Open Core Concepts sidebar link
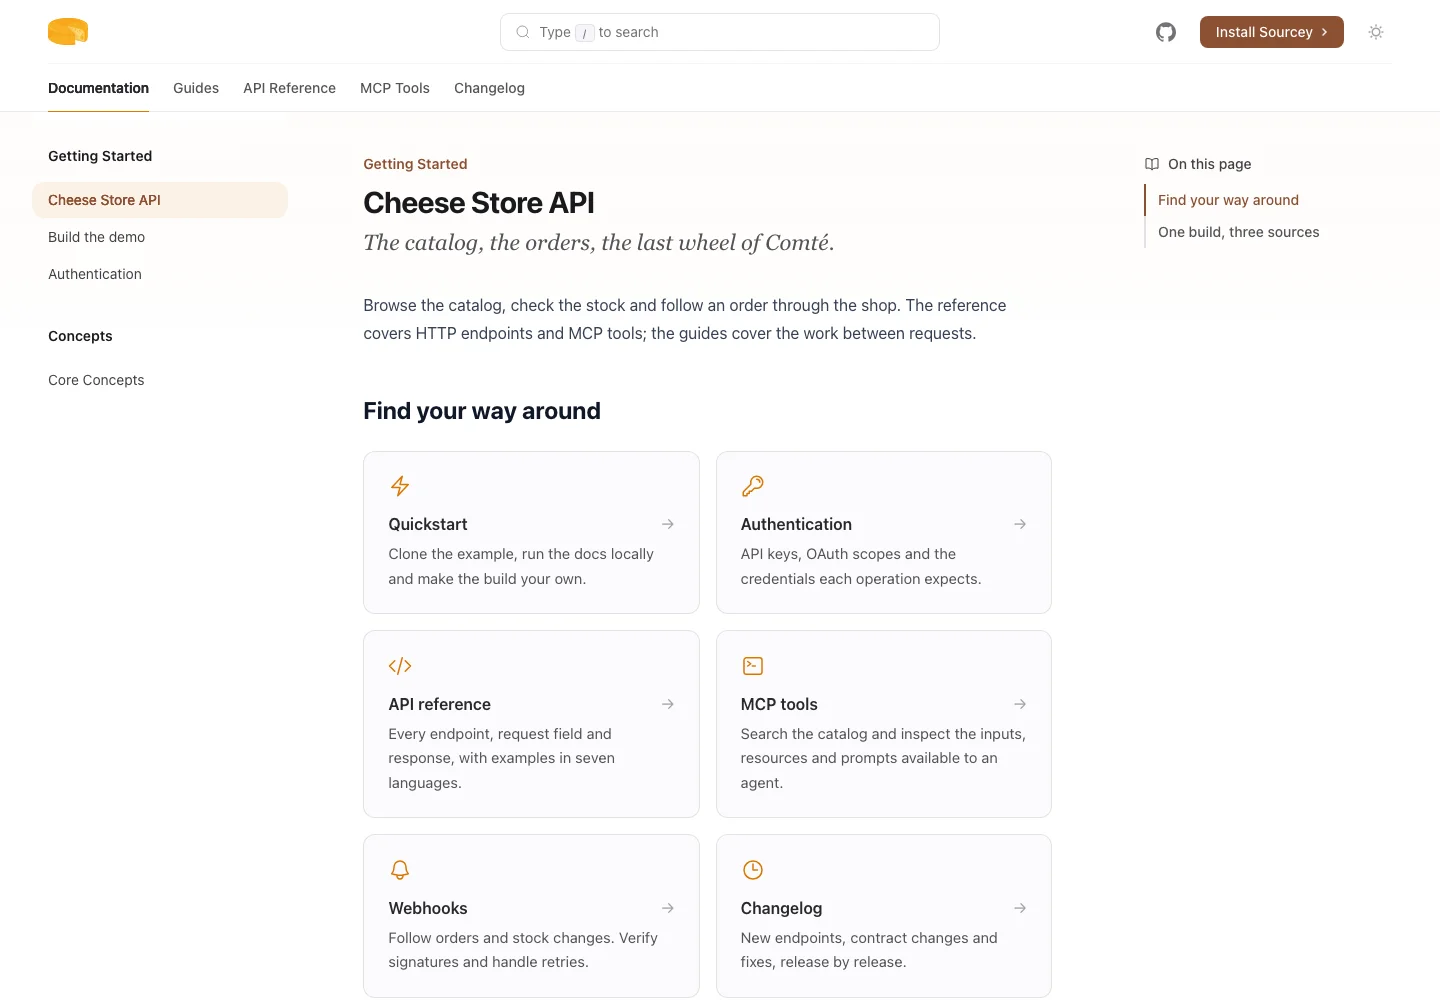Viewport: 1440px width, 1000px height. point(96,380)
